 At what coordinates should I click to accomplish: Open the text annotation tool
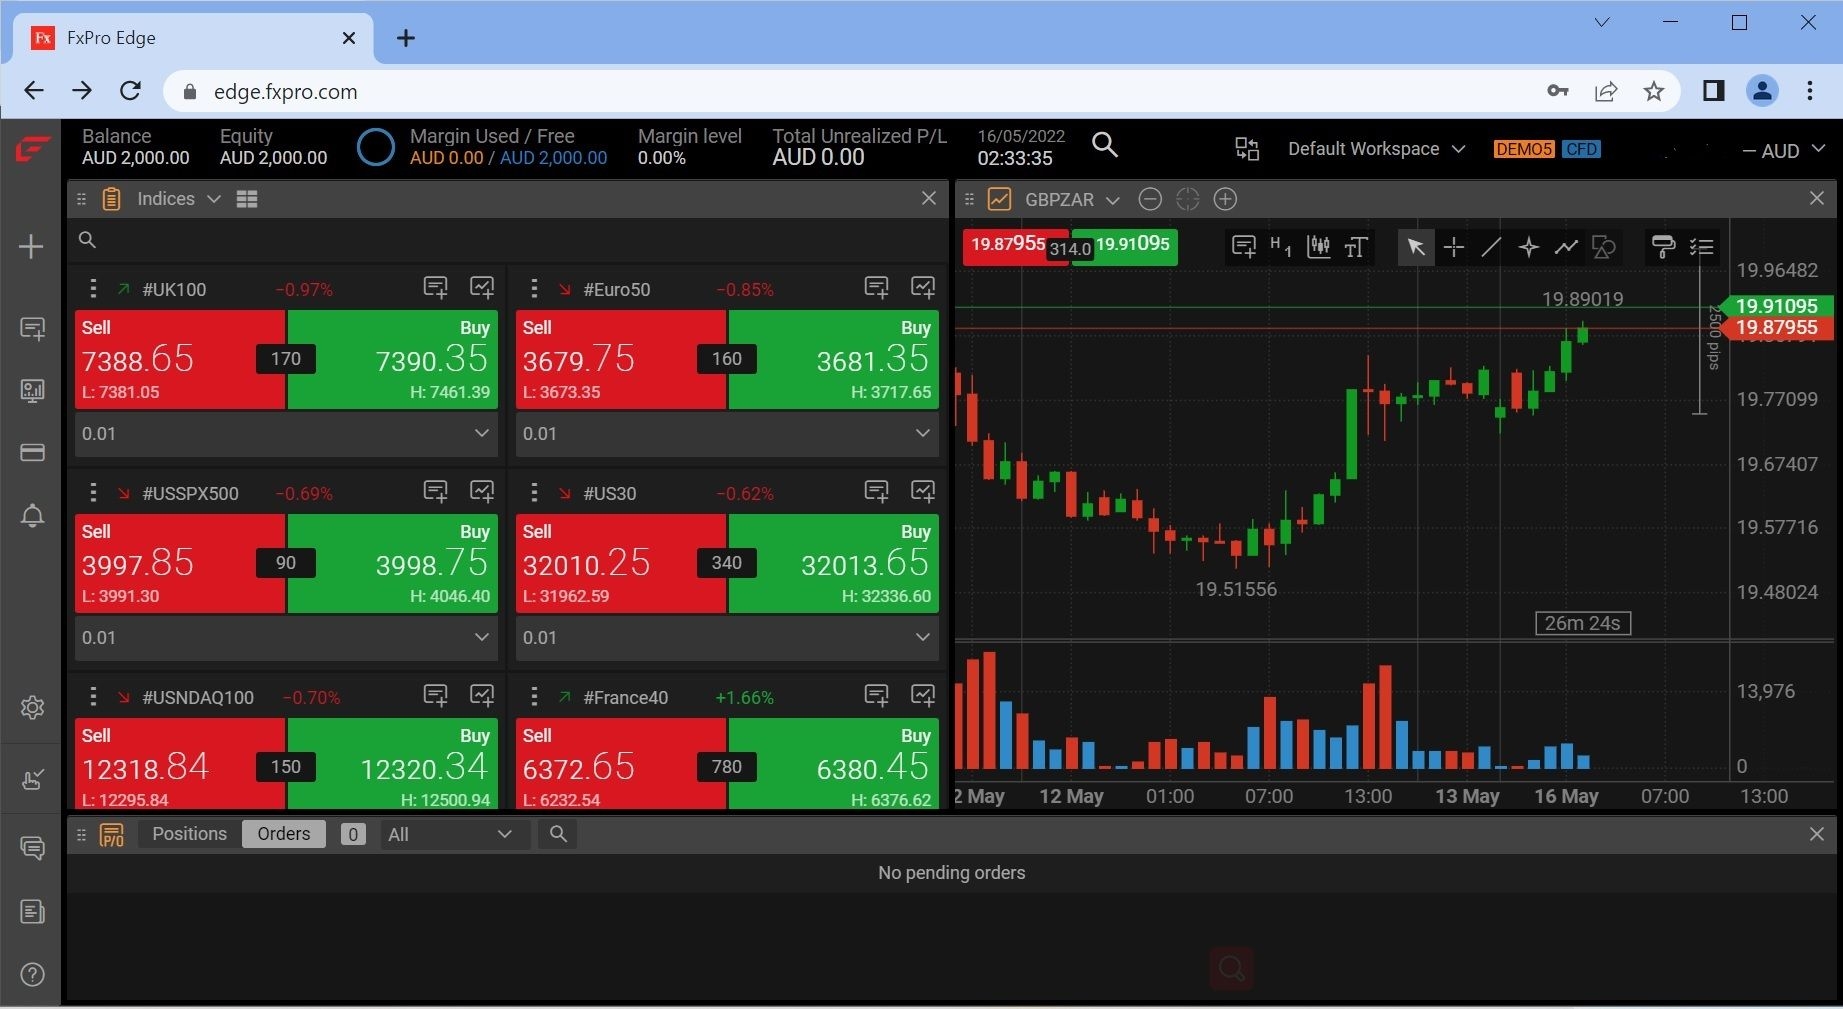tap(1355, 247)
